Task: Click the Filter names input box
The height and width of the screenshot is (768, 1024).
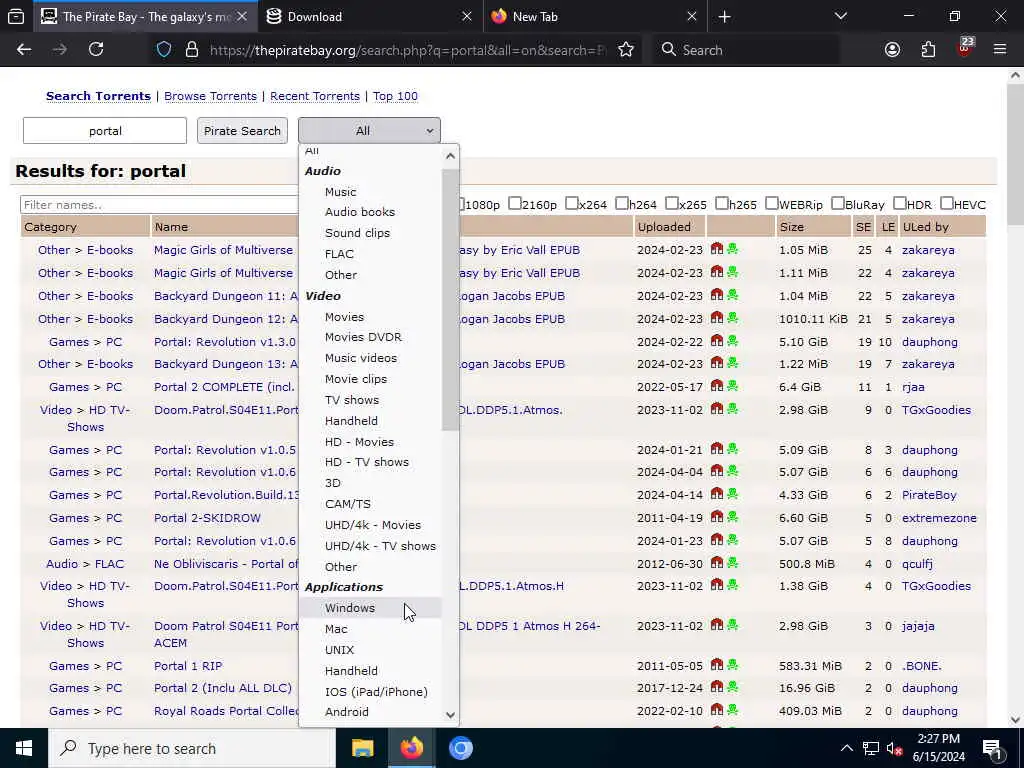Action: [x=159, y=204]
